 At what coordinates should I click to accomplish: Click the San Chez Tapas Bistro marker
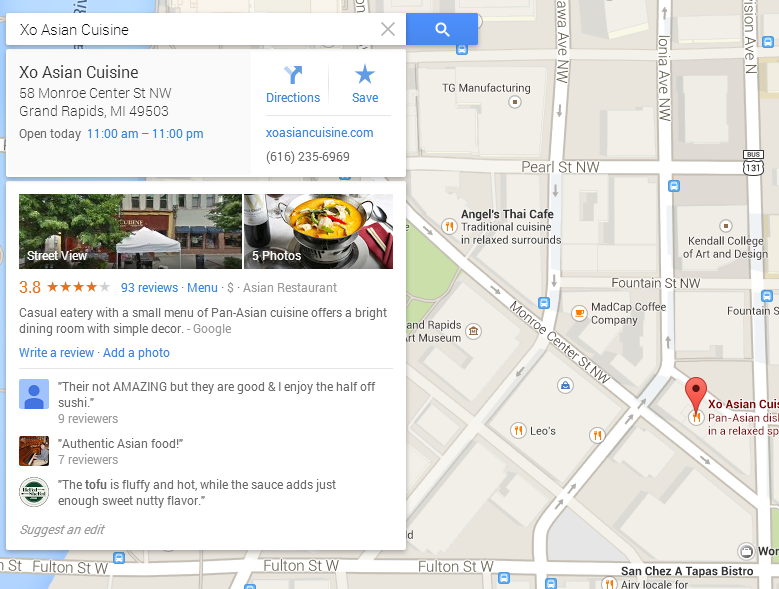click(x=609, y=583)
